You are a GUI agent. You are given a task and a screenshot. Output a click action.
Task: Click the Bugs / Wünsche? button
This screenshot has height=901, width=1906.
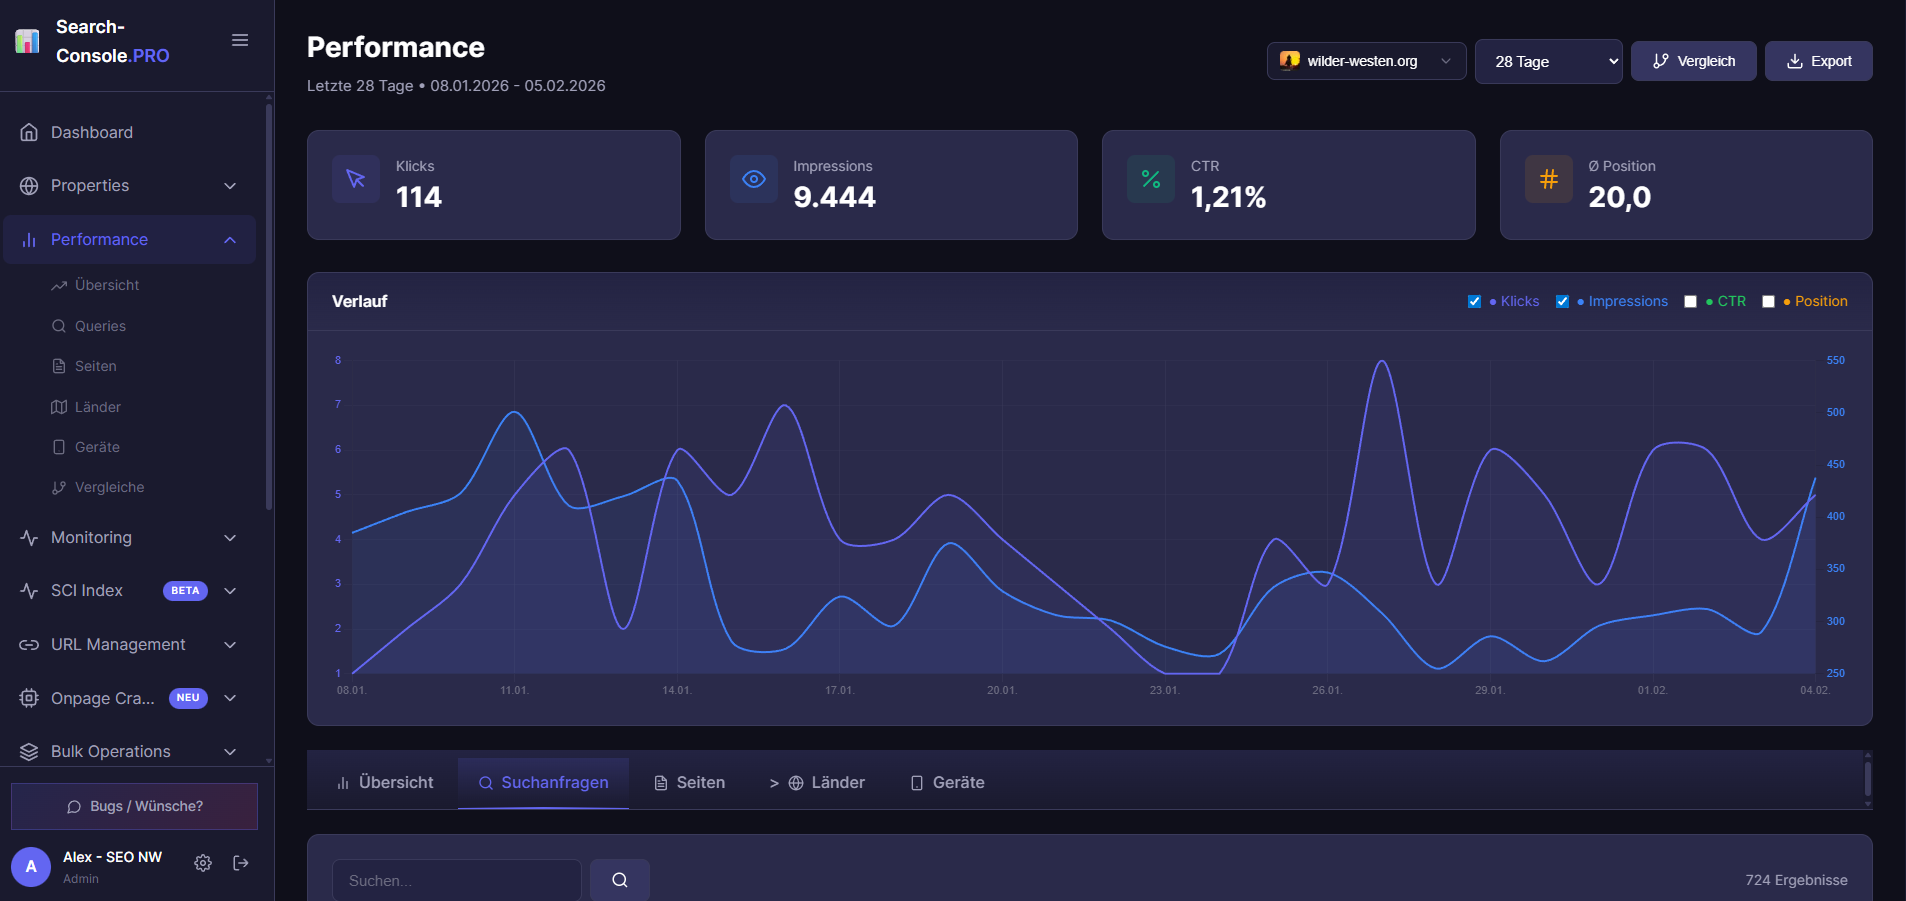pos(134,806)
